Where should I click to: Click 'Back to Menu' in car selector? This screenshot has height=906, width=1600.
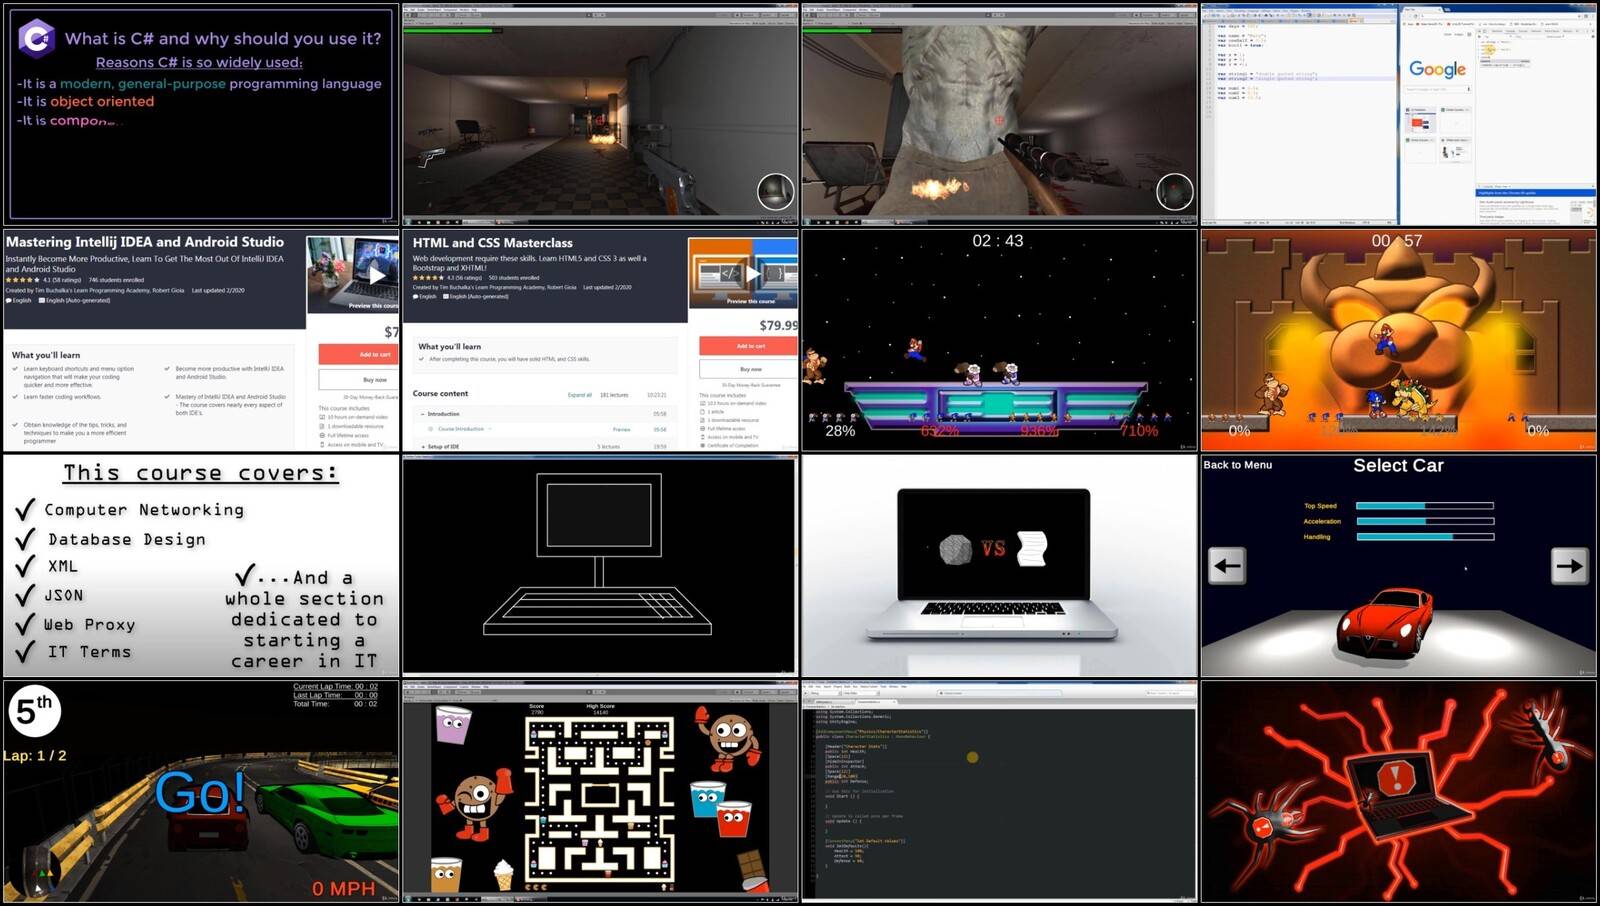click(1237, 465)
